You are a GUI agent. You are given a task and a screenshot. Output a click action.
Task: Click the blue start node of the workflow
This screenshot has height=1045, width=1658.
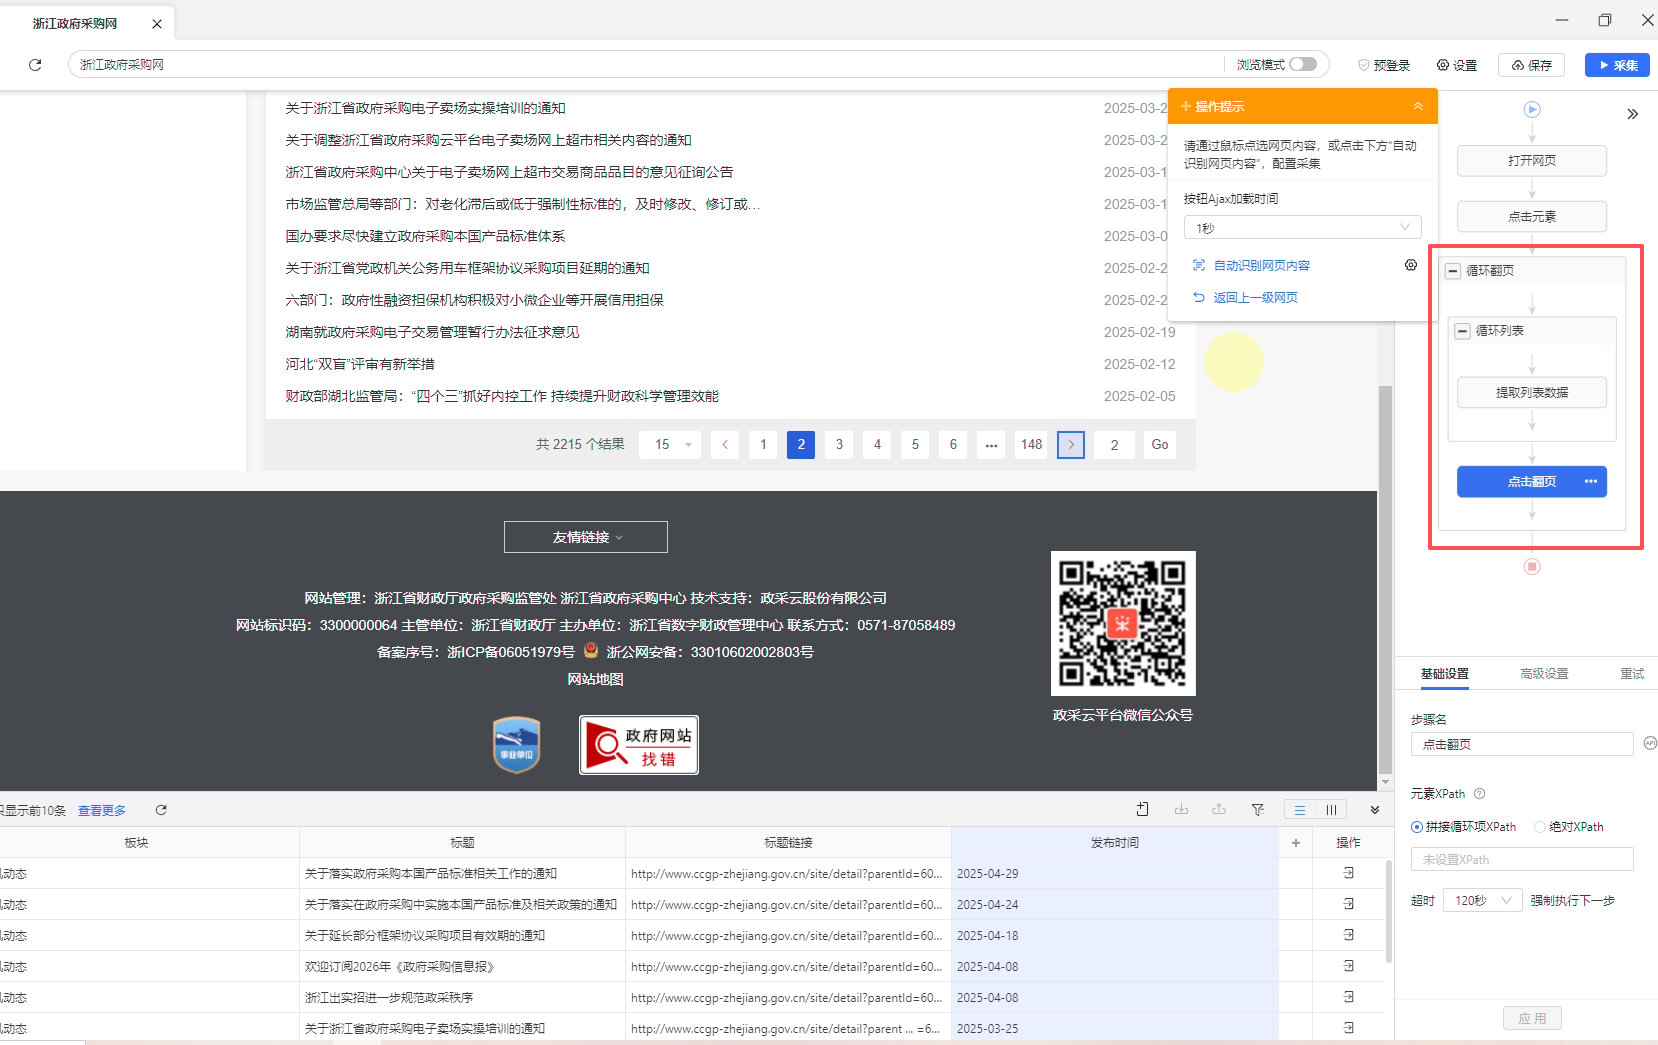(x=1532, y=110)
